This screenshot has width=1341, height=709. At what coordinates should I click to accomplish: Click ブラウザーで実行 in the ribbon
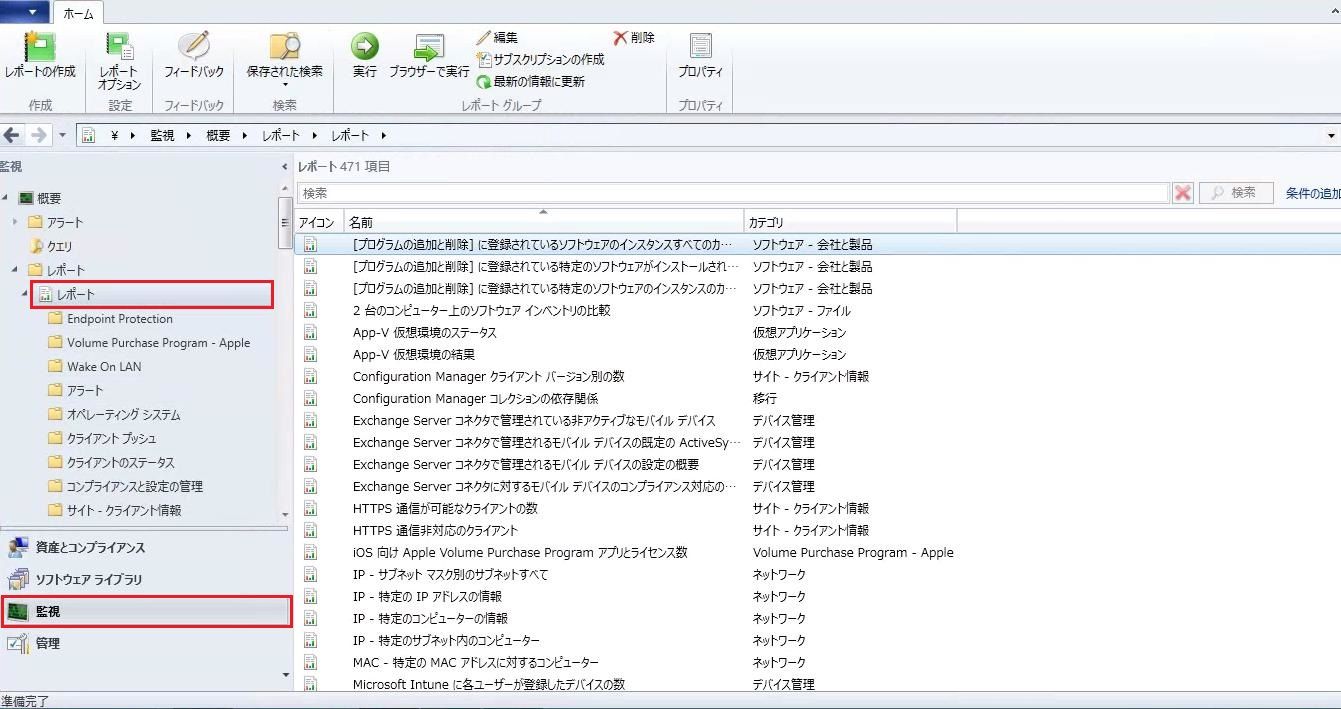[429, 56]
